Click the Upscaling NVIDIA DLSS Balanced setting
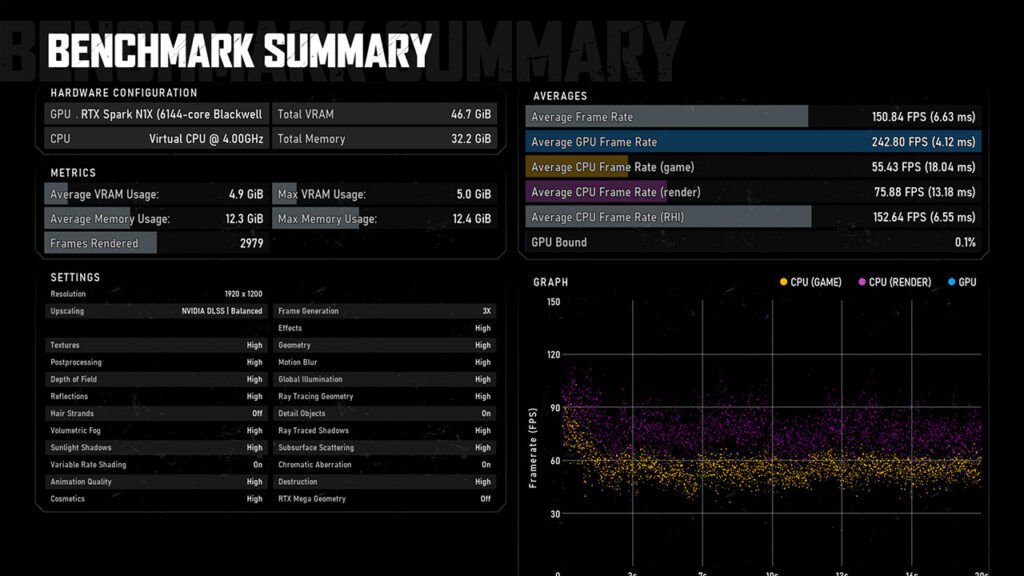Viewport: 1024px width, 576px height. coord(157,311)
